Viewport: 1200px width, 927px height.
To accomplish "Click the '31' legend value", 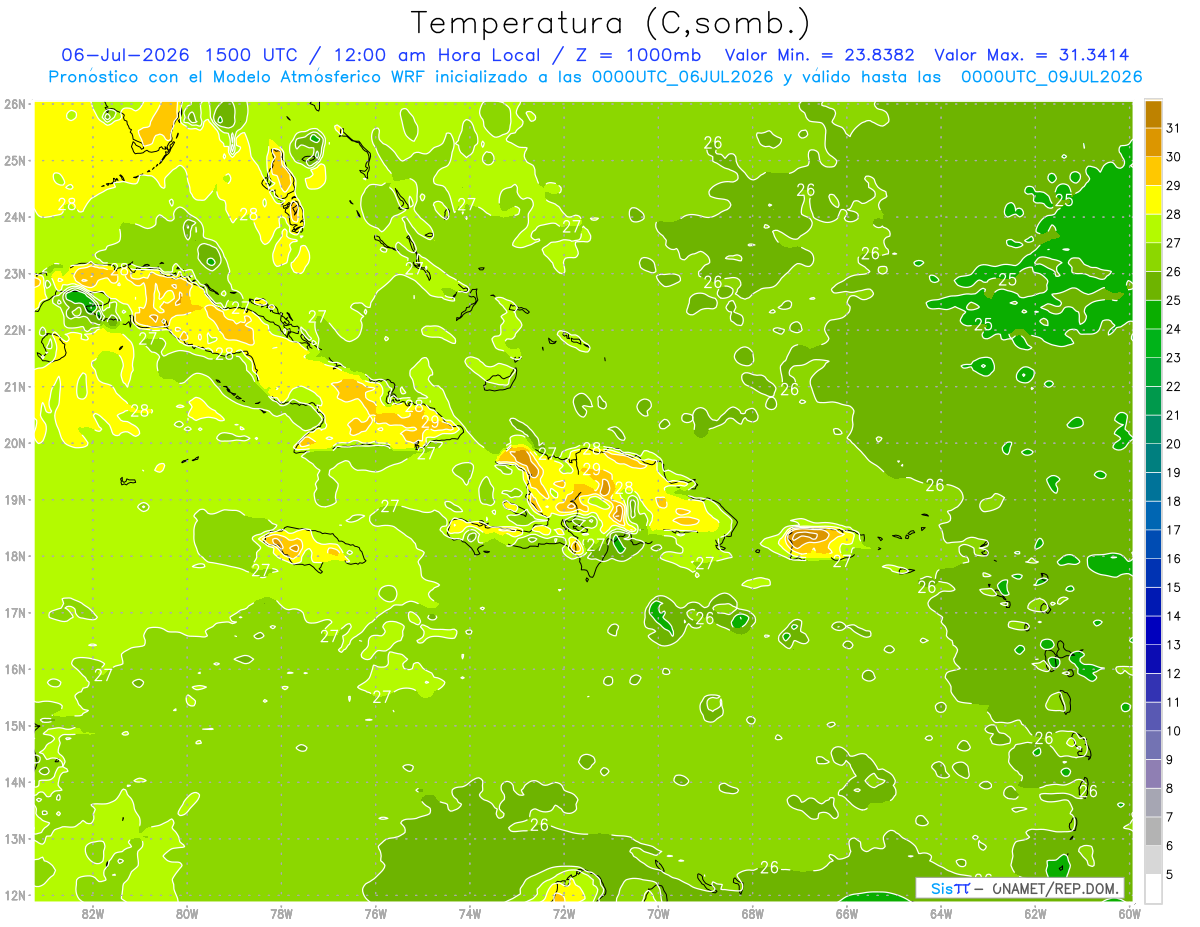I will [x=1174, y=128].
